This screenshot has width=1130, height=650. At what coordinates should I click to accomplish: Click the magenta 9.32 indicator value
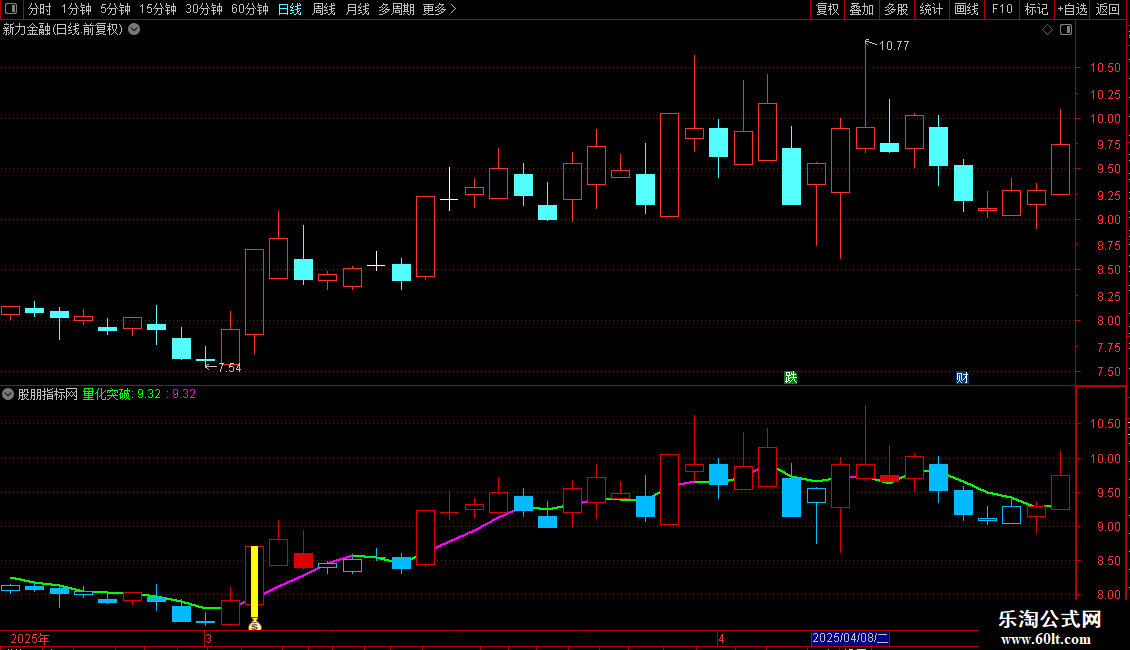(x=184, y=394)
